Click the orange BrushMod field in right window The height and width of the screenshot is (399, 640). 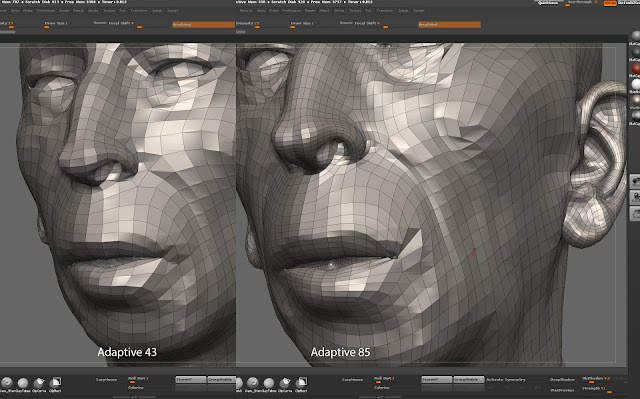coord(449,24)
